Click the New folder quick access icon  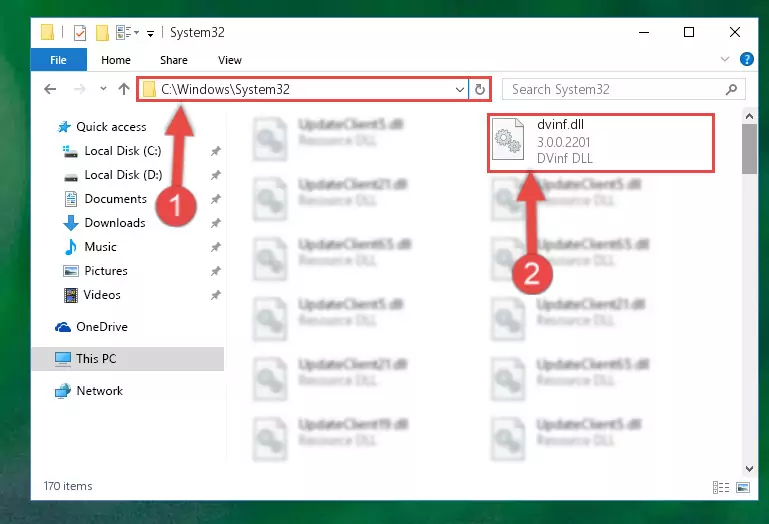coord(102,32)
